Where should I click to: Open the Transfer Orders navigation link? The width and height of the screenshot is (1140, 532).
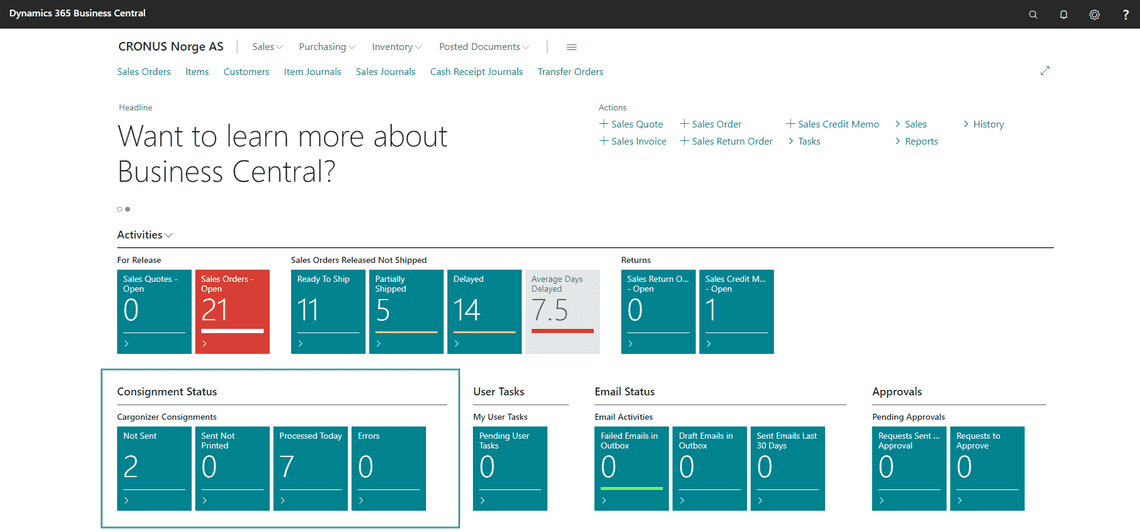click(571, 72)
